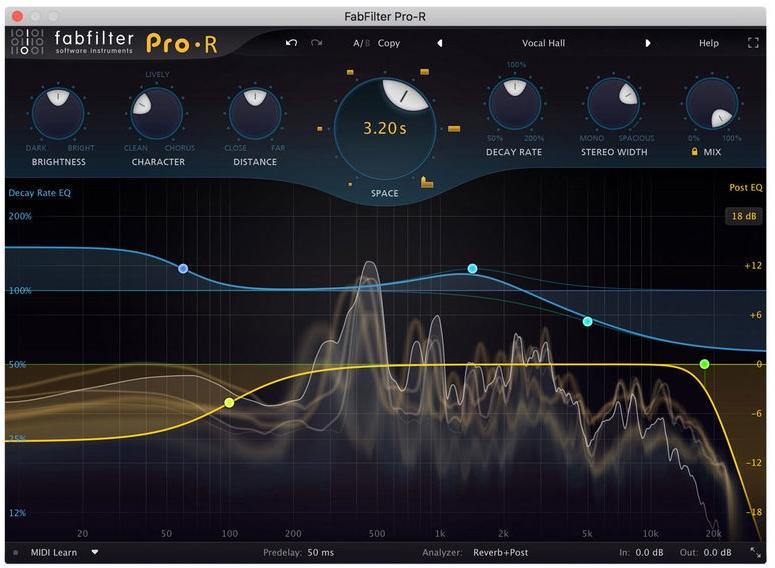Click the Distance knob
The image size is (775, 568).
(x=255, y=114)
